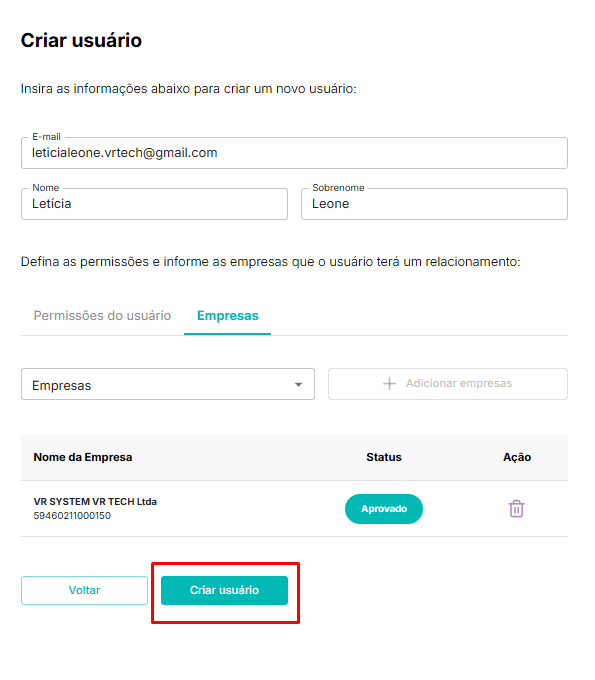Click the Voltar button
The width and height of the screenshot is (595, 680).
[84, 590]
